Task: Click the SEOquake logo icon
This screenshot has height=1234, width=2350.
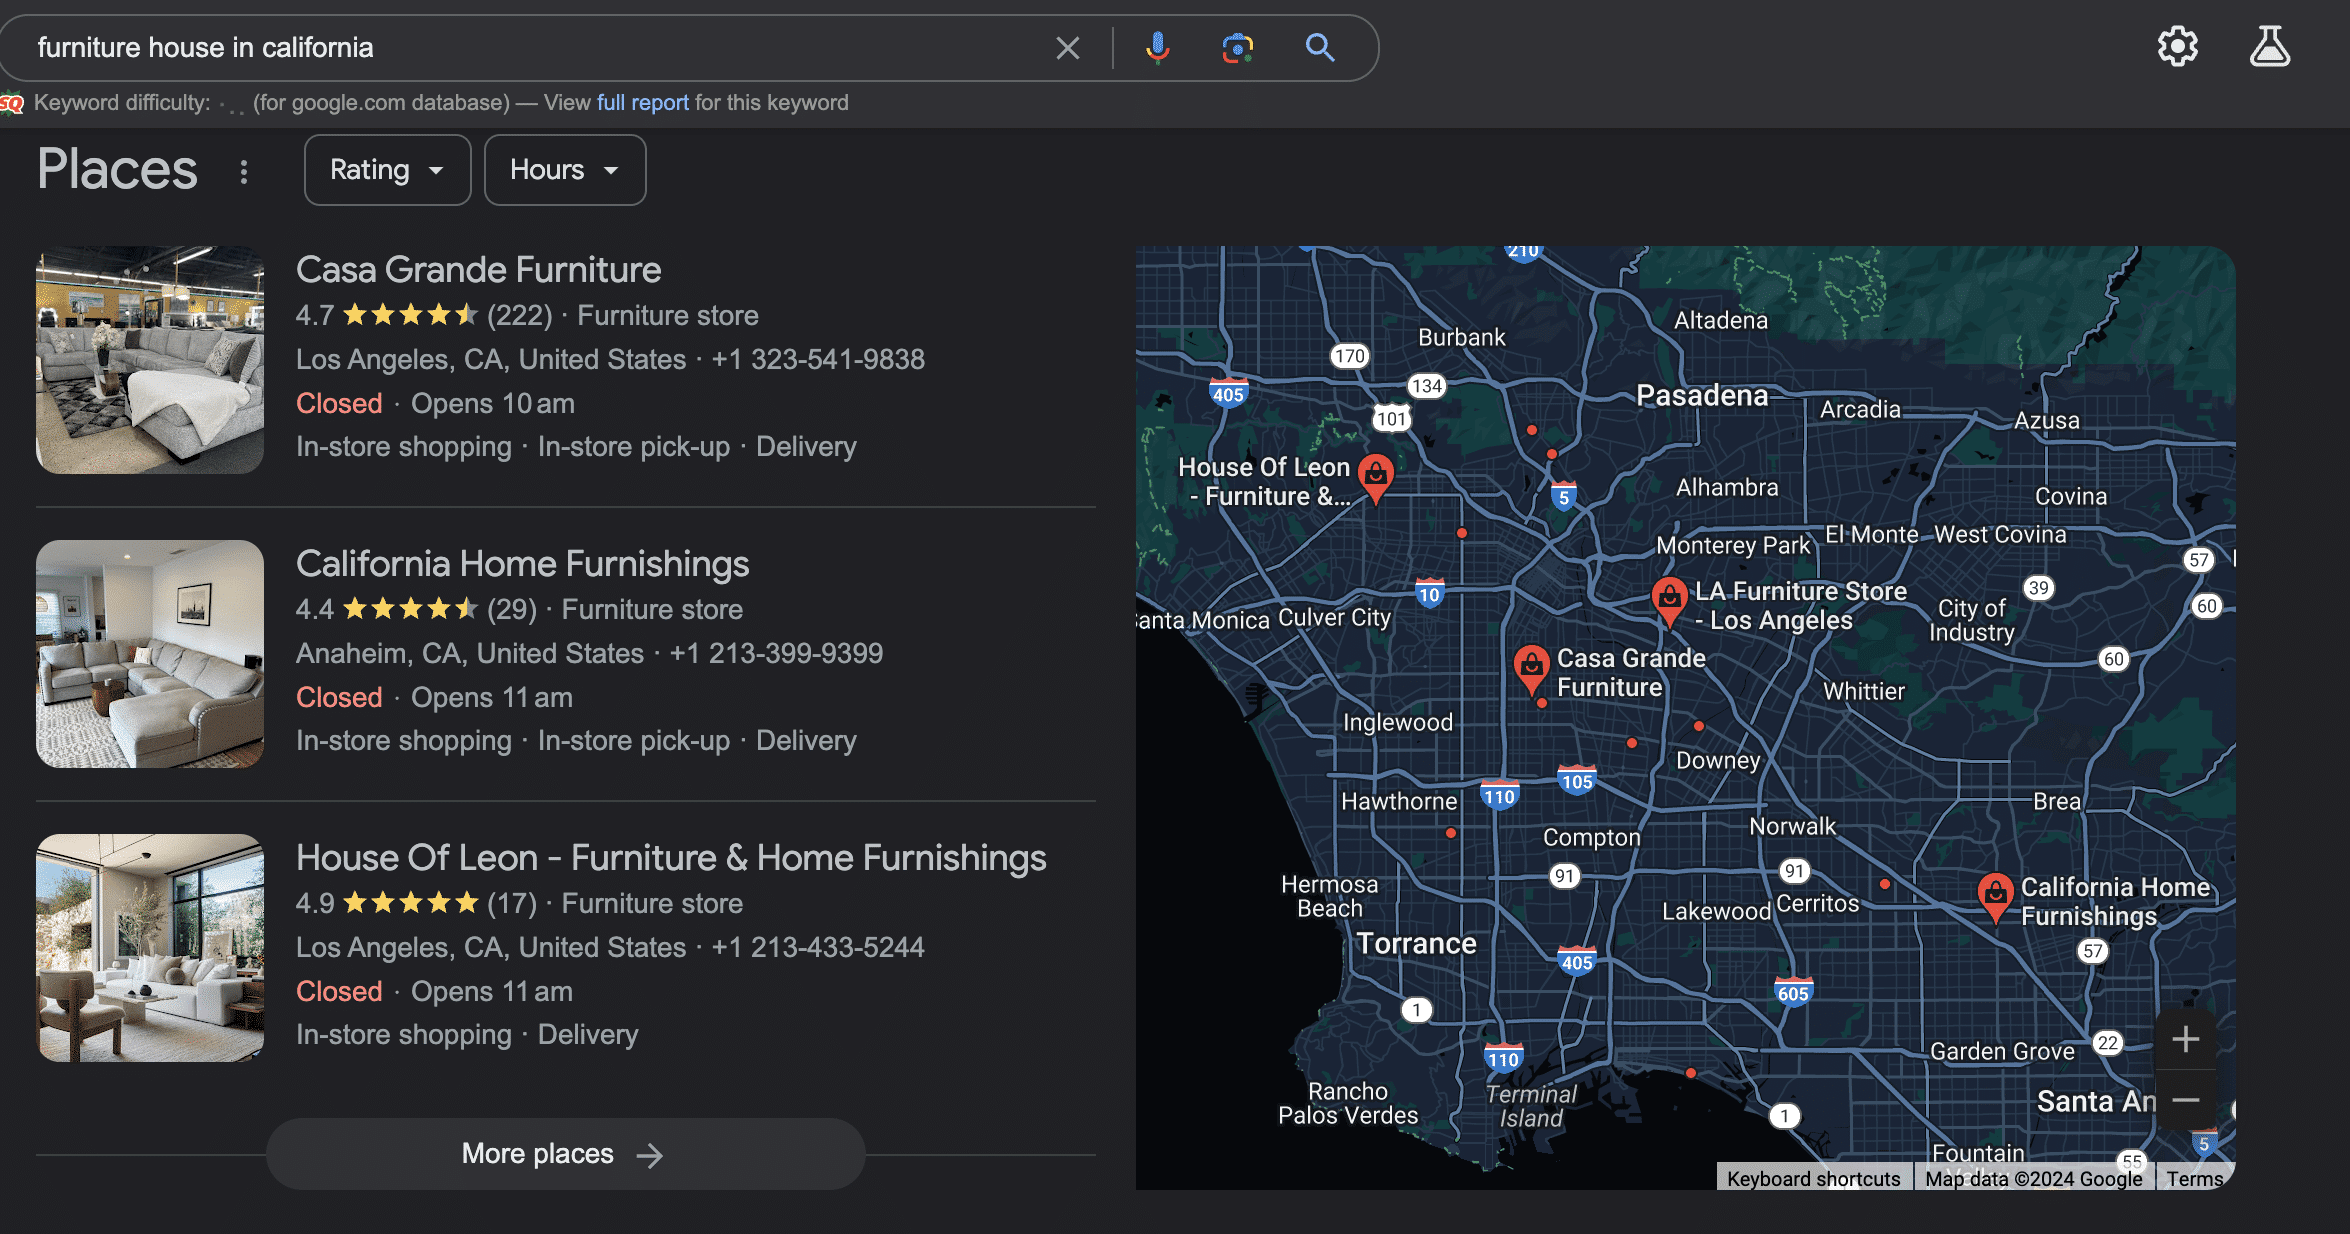Action: point(12,103)
